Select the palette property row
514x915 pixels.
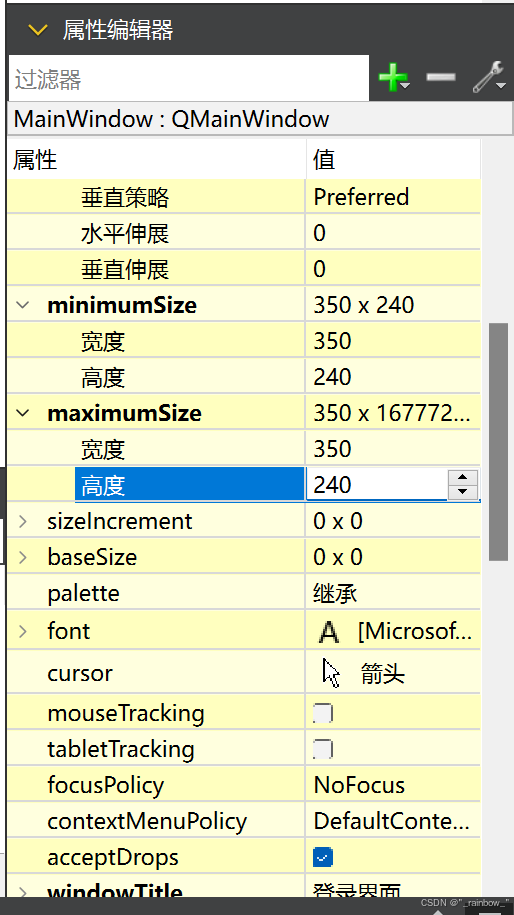click(244, 593)
